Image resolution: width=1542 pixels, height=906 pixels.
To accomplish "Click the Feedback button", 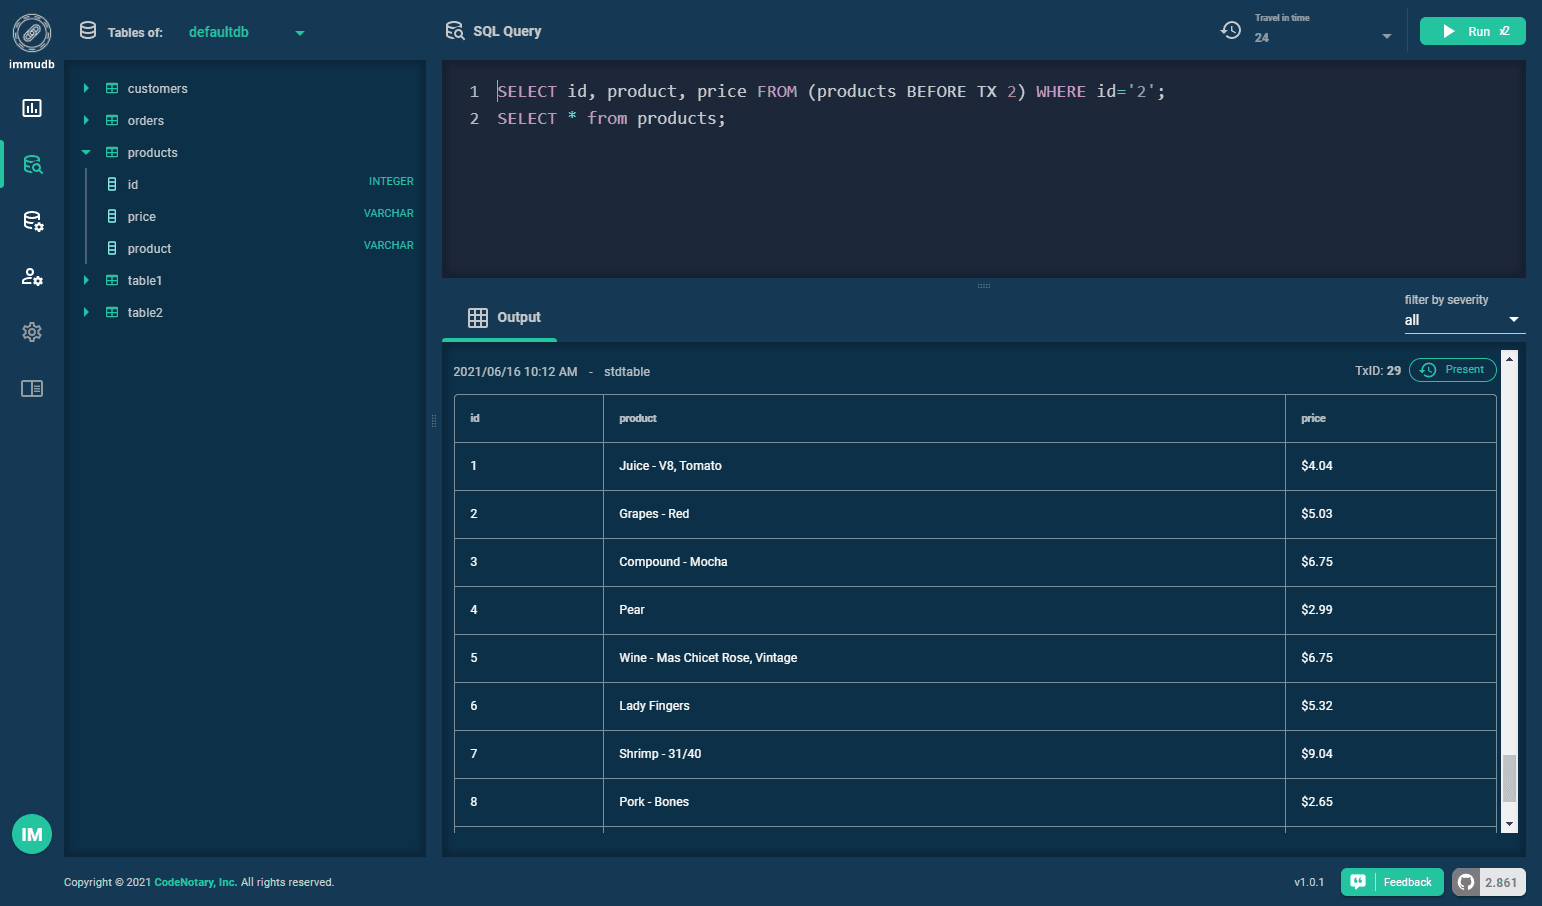I will coord(1391,882).
